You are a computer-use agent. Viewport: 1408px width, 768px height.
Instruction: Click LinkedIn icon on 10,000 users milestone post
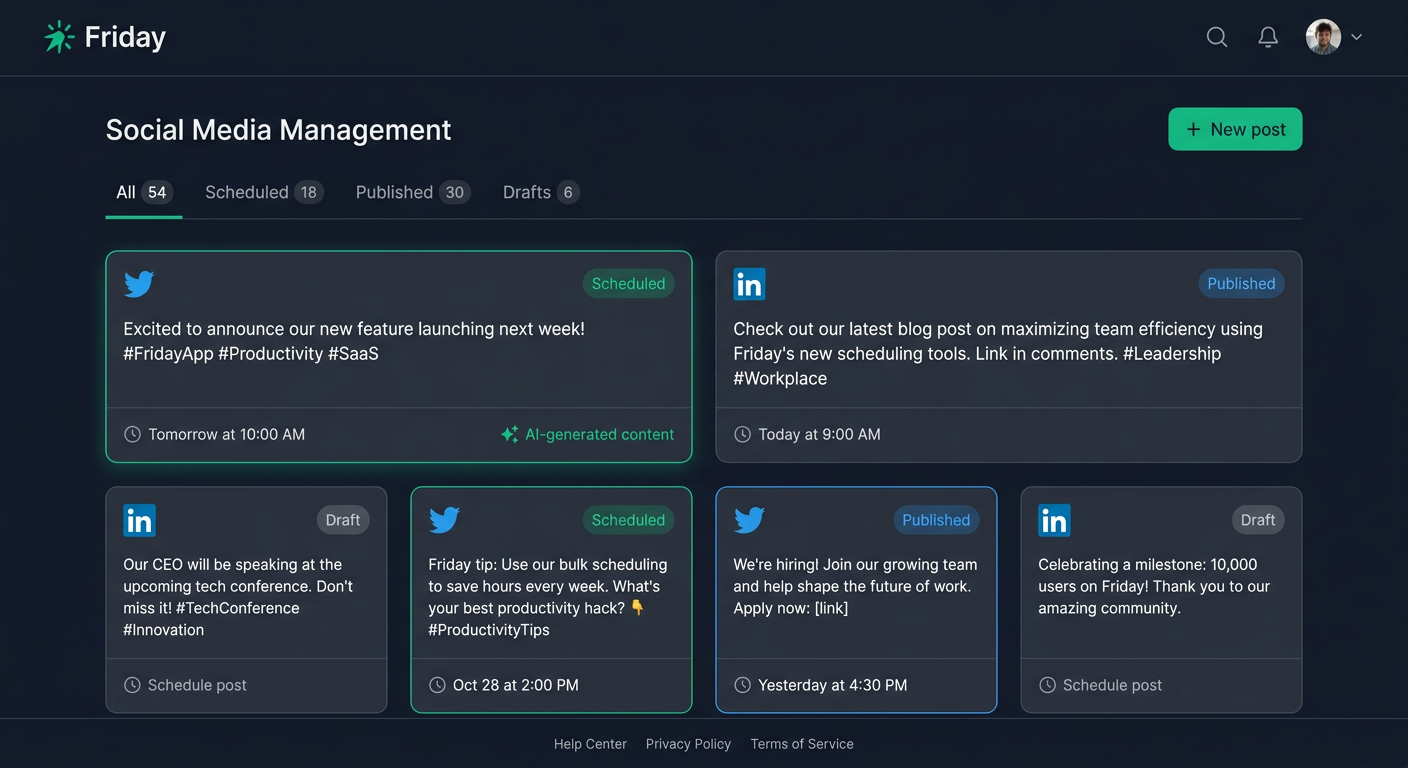[x=1054, y=520]
